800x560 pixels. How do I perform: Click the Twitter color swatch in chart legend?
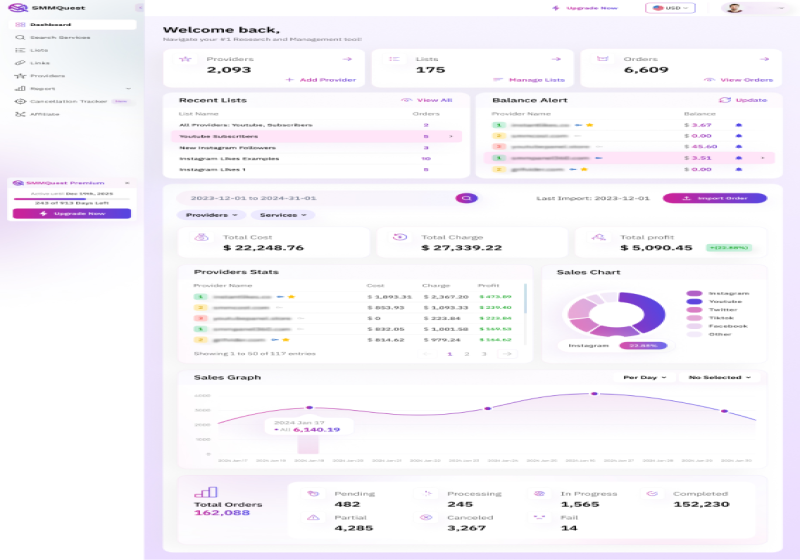tap(694, 310)
